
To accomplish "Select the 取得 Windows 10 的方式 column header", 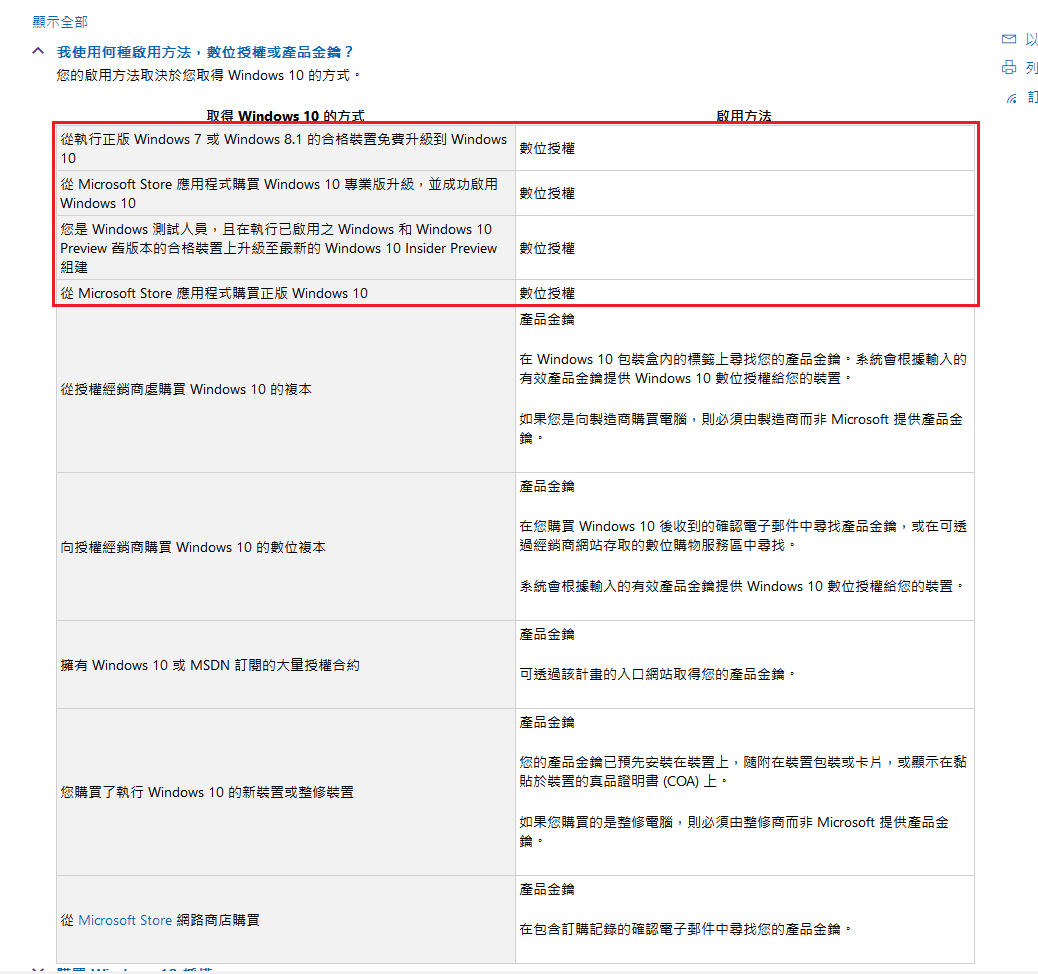I will [x=282, y=116].
